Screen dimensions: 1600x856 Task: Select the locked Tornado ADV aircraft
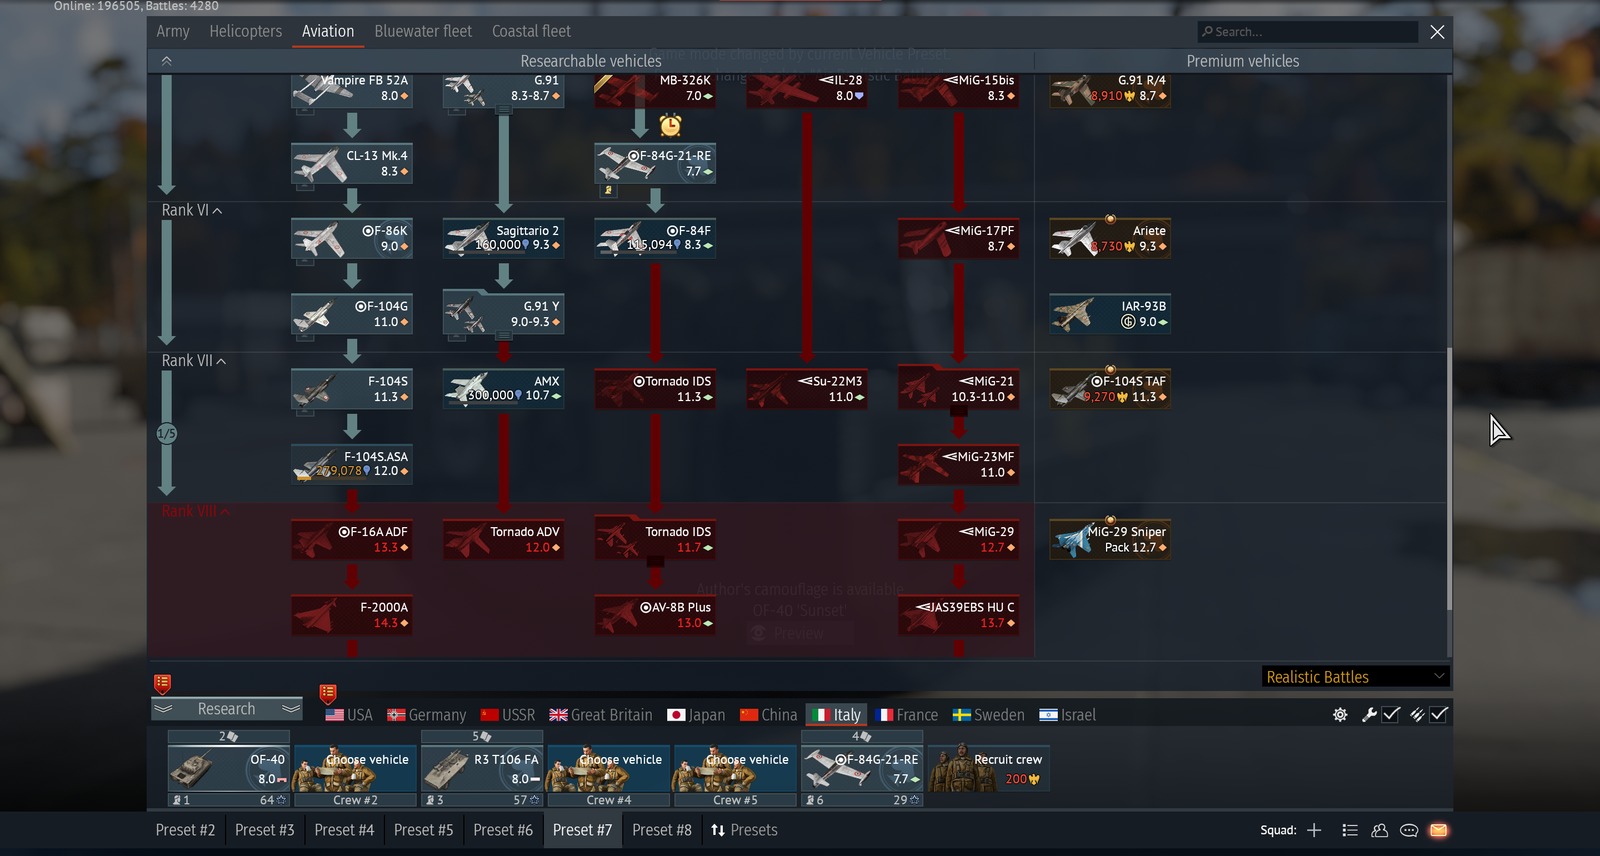point(504,540)
